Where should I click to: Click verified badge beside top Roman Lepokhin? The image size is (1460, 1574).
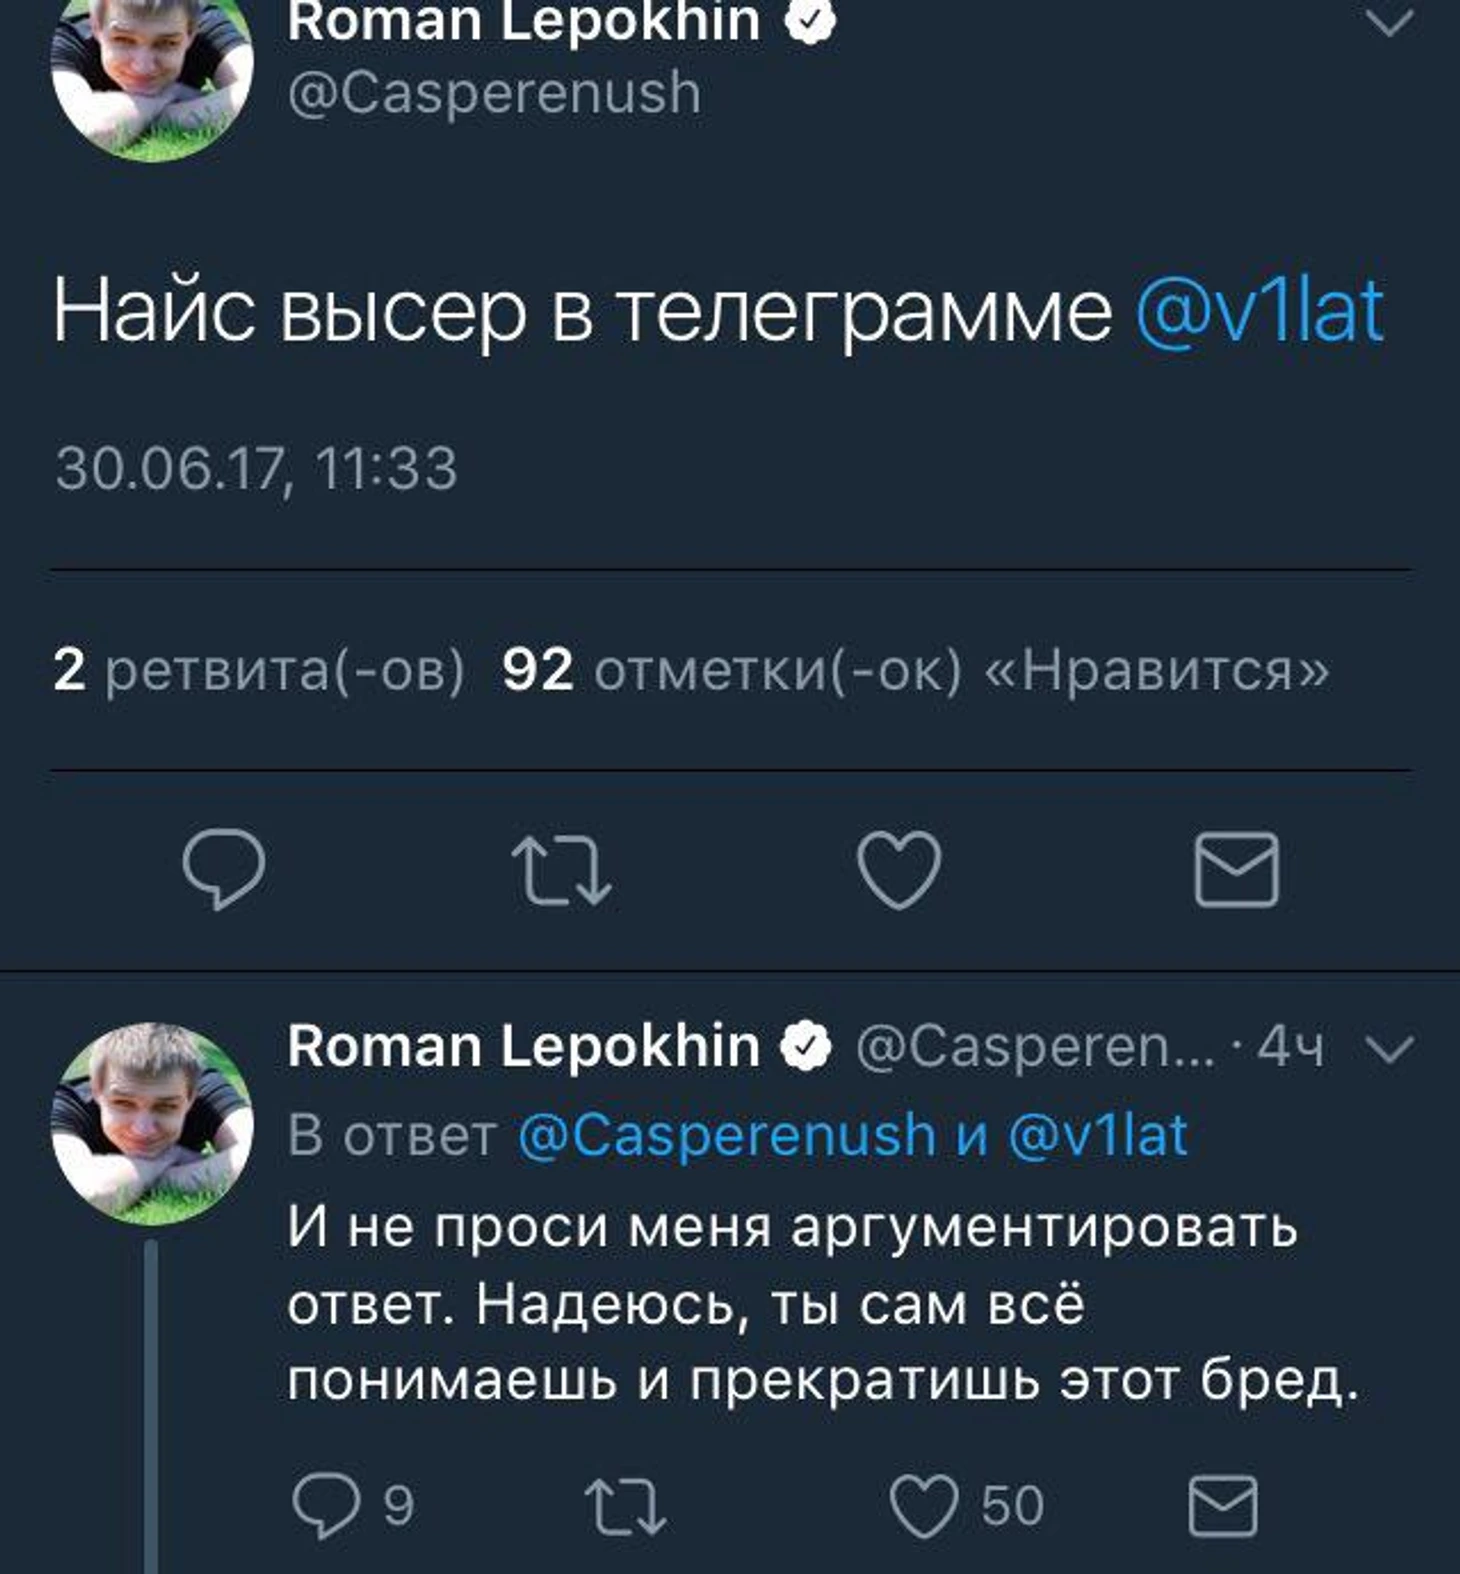[x=810, y=22]
